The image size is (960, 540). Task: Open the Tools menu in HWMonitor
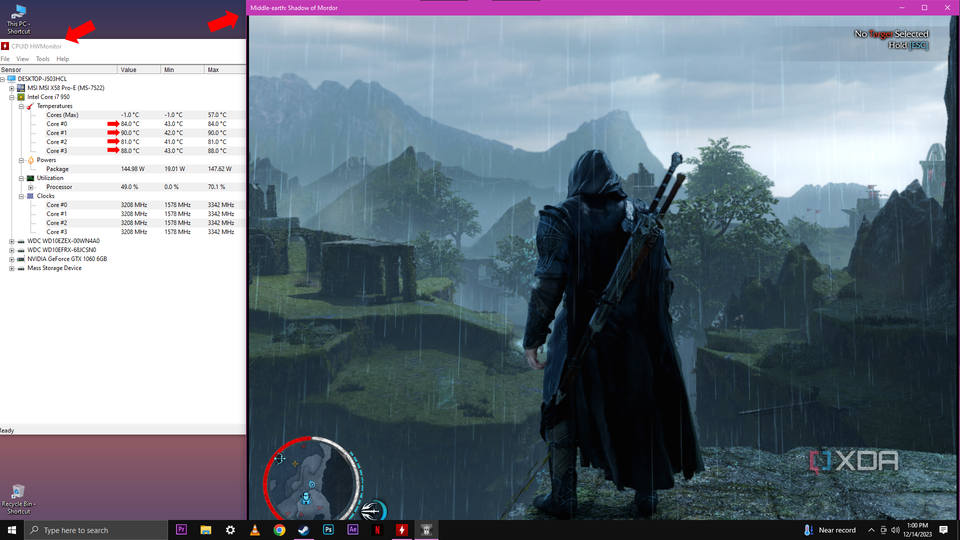[x=42, y=59]
